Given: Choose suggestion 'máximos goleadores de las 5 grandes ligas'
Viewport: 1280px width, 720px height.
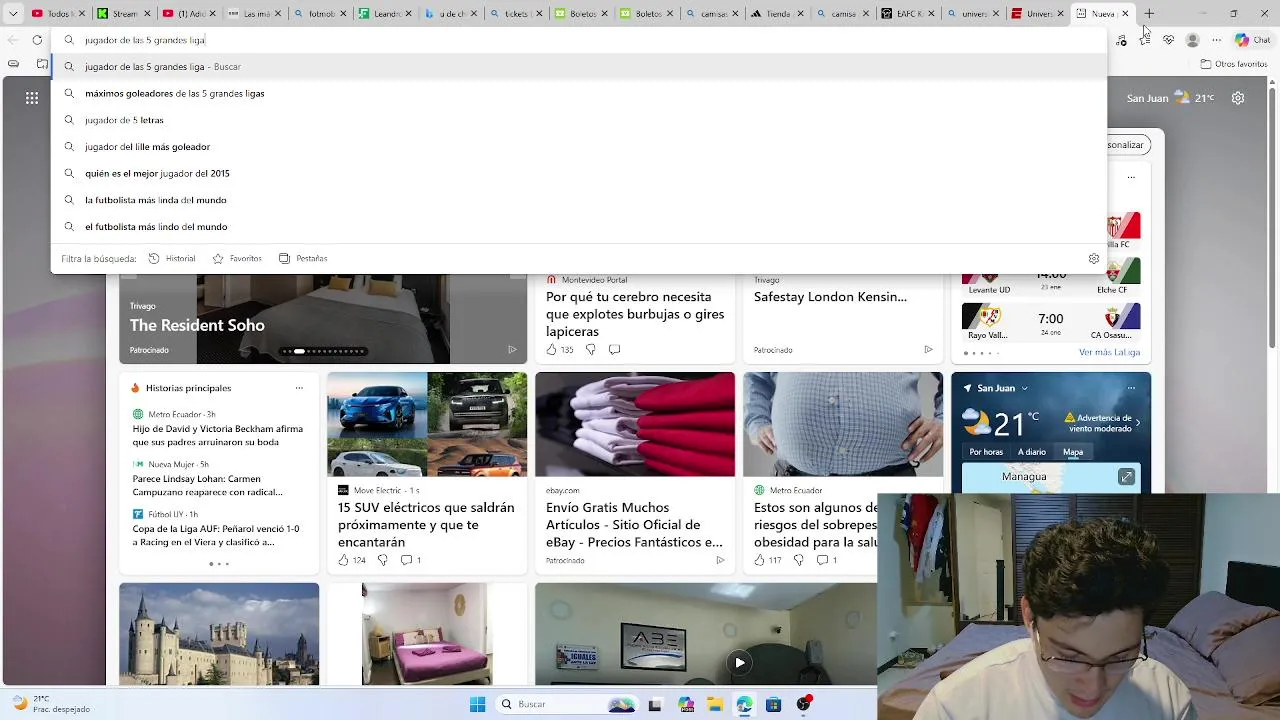Looking at the screenshot, I should point(579,93).
